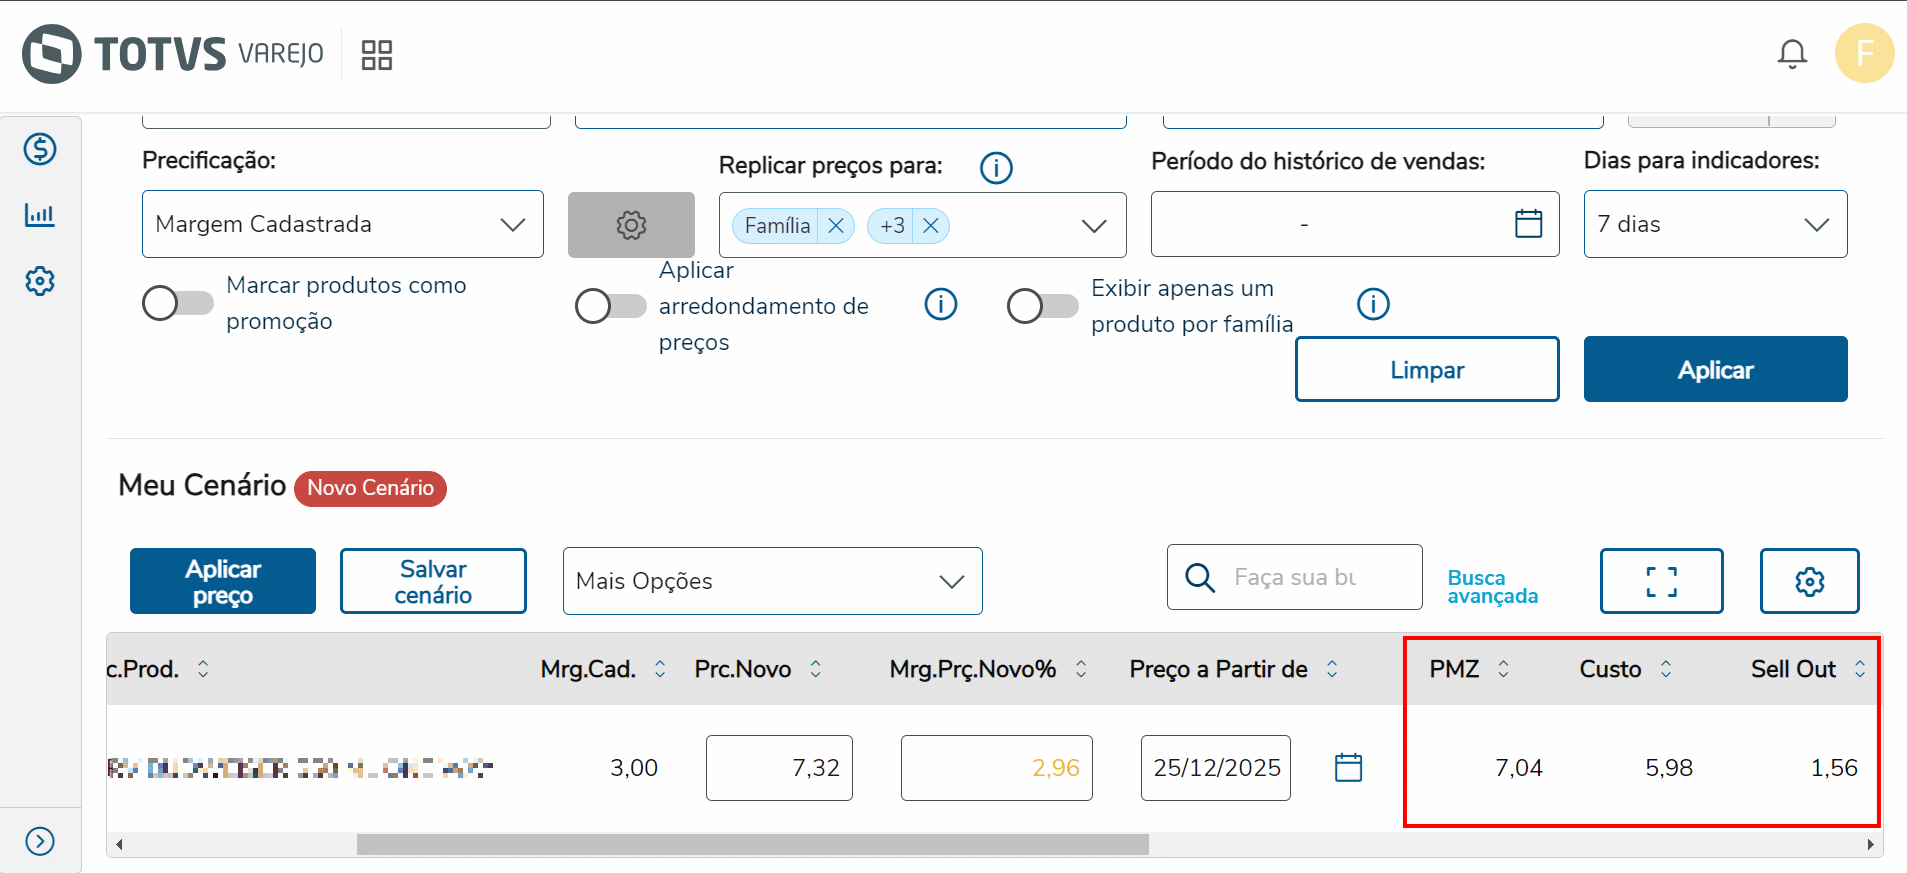
Task: Open the Margem Cadastrada pricing dropdown
Action: tap(342, 224)
